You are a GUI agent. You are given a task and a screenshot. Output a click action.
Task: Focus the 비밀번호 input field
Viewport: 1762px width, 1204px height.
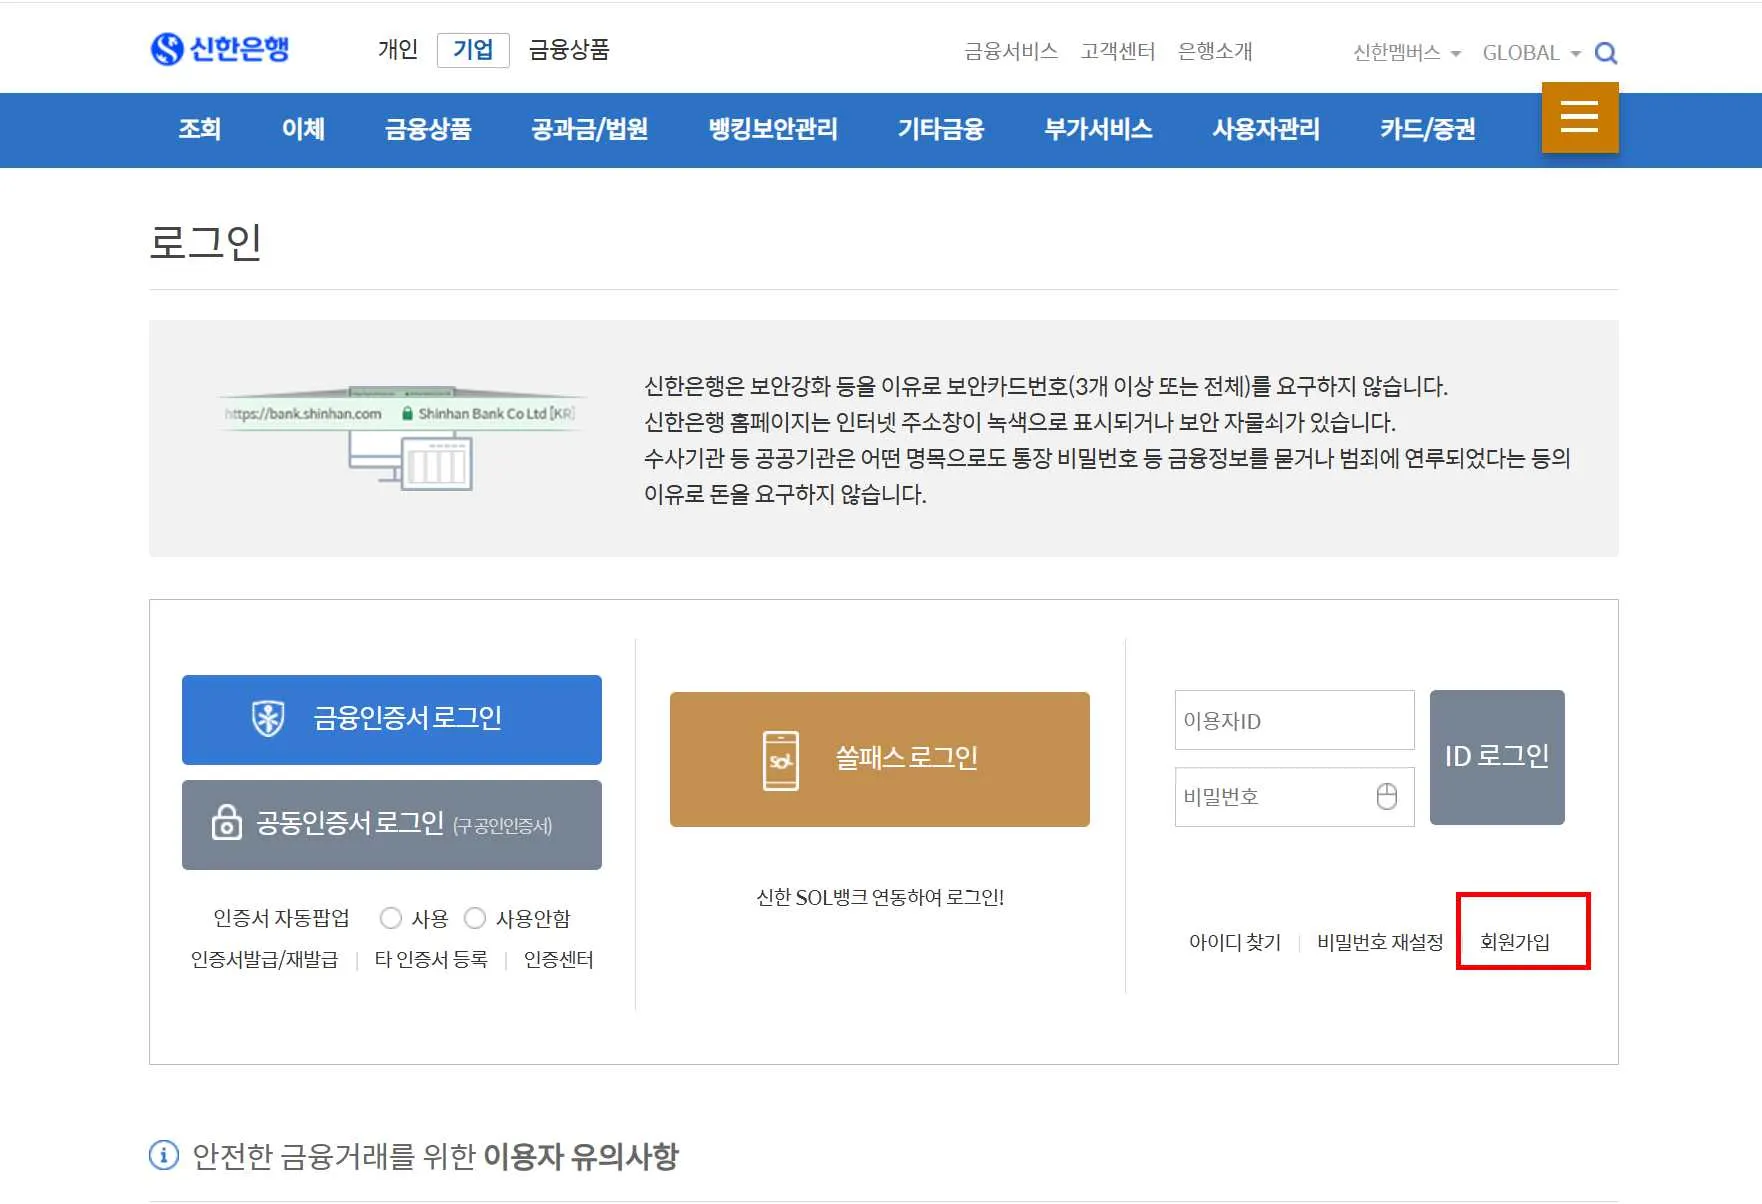pyautogui.click(x=1295, y=797)
